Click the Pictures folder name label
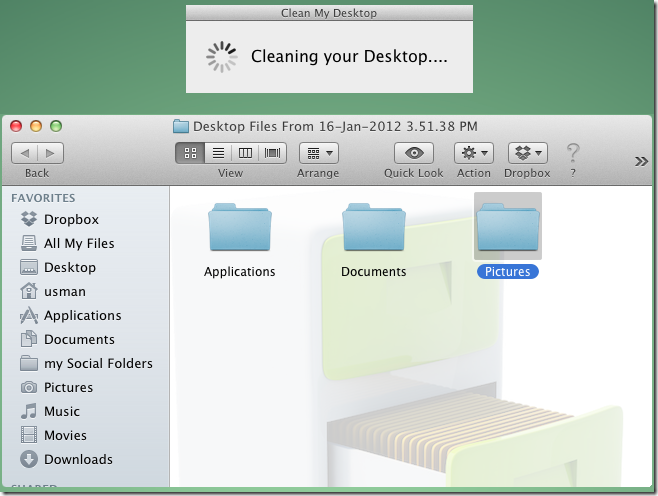The image size is (658, 496). coord(508,271)
